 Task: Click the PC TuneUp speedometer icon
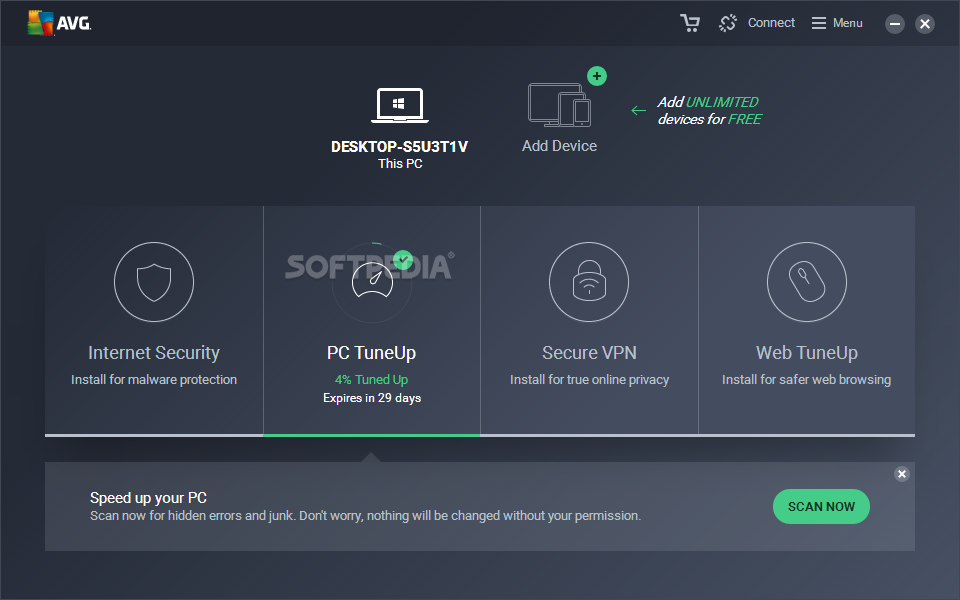pos(372,280)
